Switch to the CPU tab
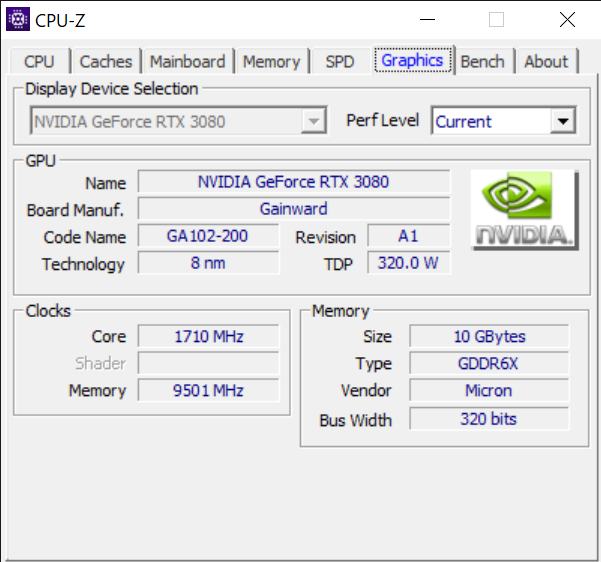Image resolution: width=601 pixels, height=562 pixels. [x=39, y=61]
